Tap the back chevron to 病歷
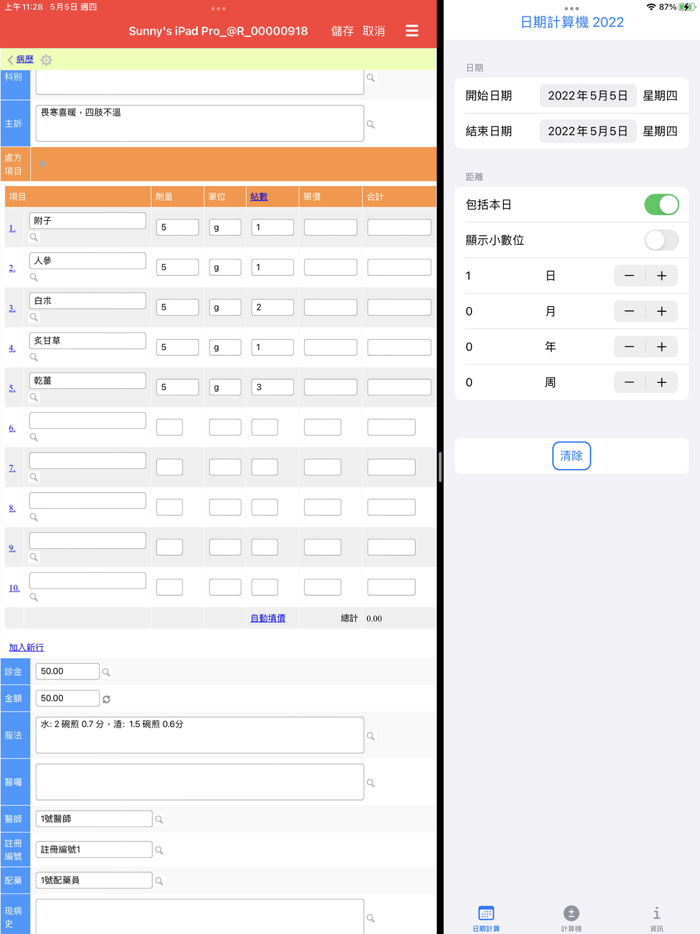The height and width of the screenshot is (934, 700). [10, 60]
